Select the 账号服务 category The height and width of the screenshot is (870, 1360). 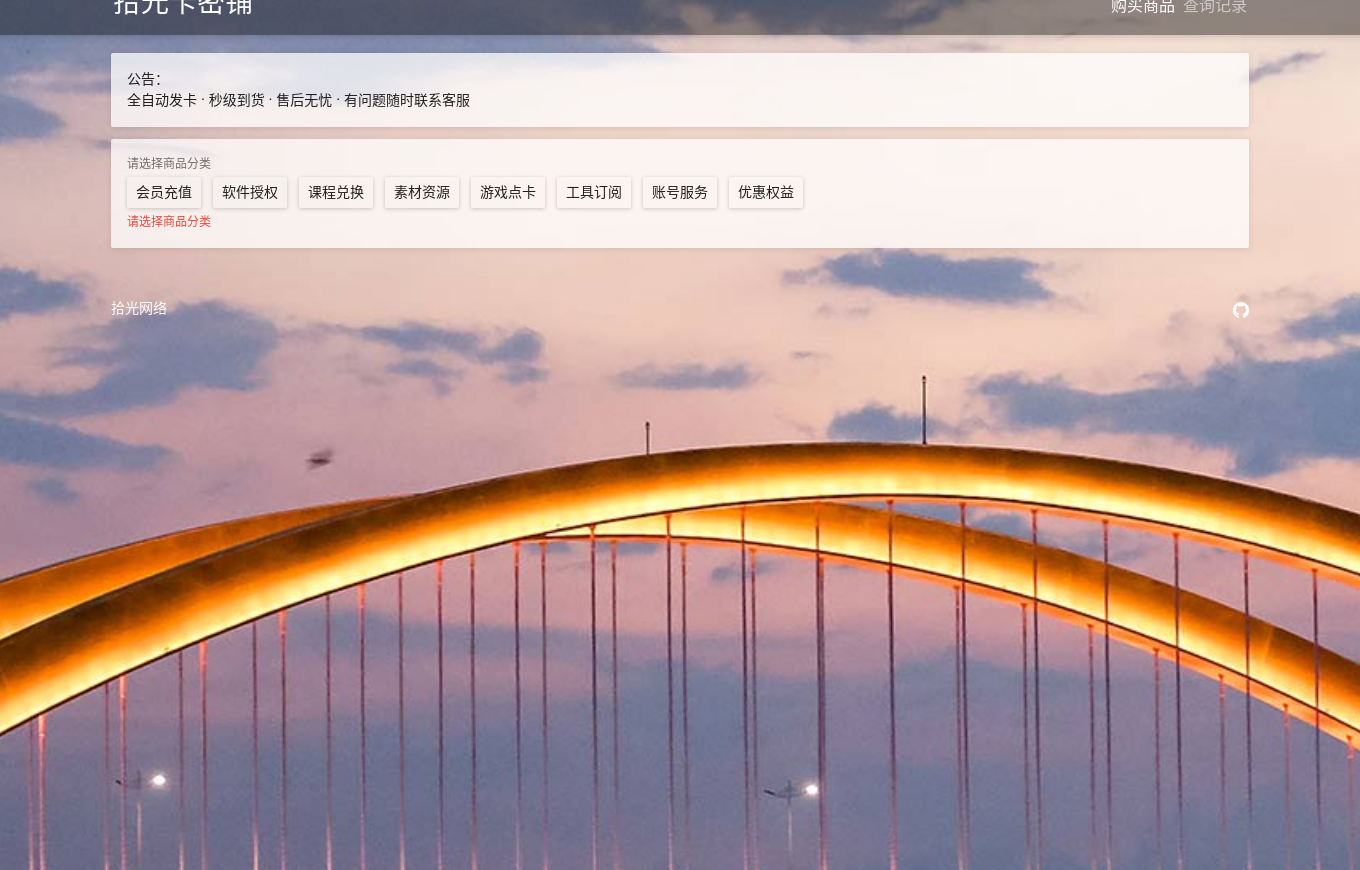click(680, 193)
